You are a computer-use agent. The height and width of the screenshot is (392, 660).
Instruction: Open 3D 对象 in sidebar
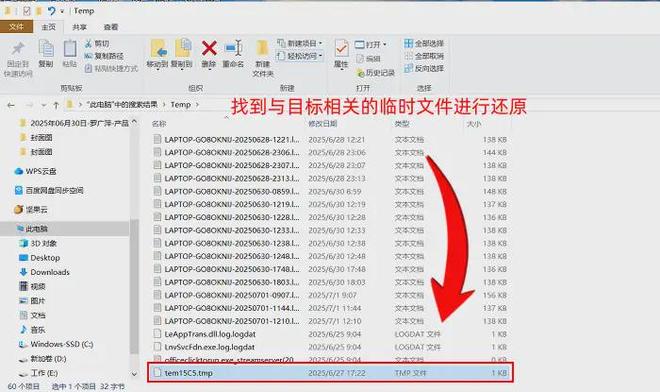click(x=38, y=243)
